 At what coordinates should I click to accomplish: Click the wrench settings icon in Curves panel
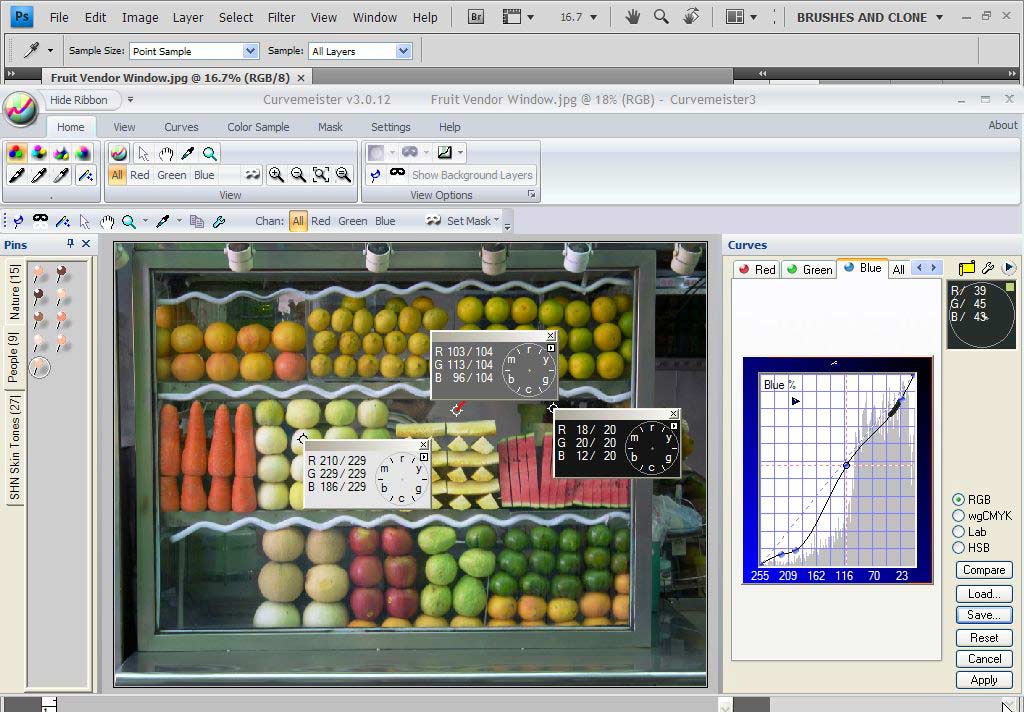987,268
